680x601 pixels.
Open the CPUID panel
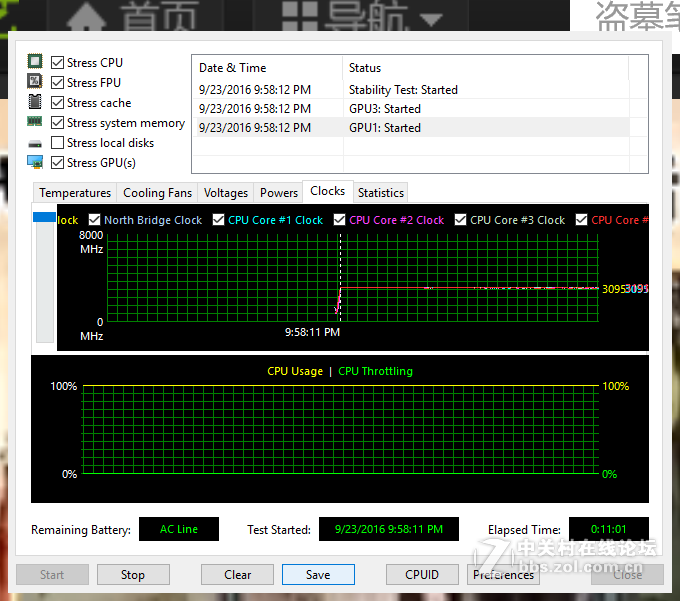point(422,575)
